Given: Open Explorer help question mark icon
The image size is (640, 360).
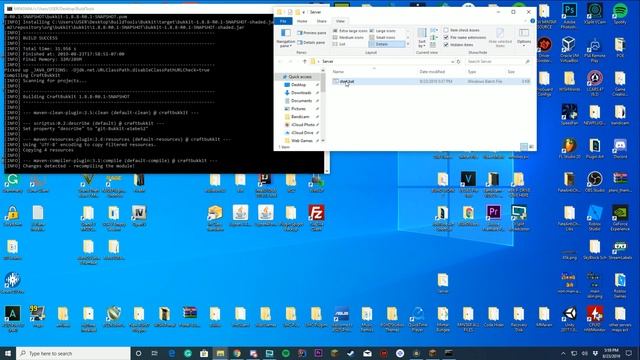Looking at the screenshot, I should (x=532, y=21).
